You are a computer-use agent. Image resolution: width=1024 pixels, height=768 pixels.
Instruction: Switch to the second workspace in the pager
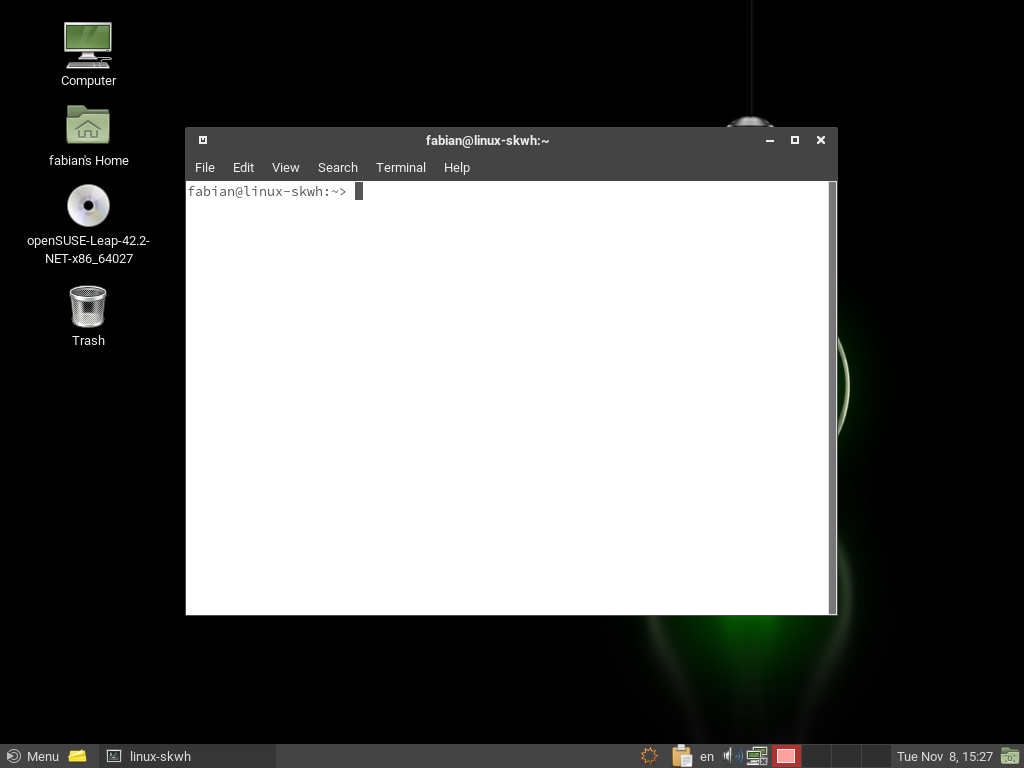[816, 756]
